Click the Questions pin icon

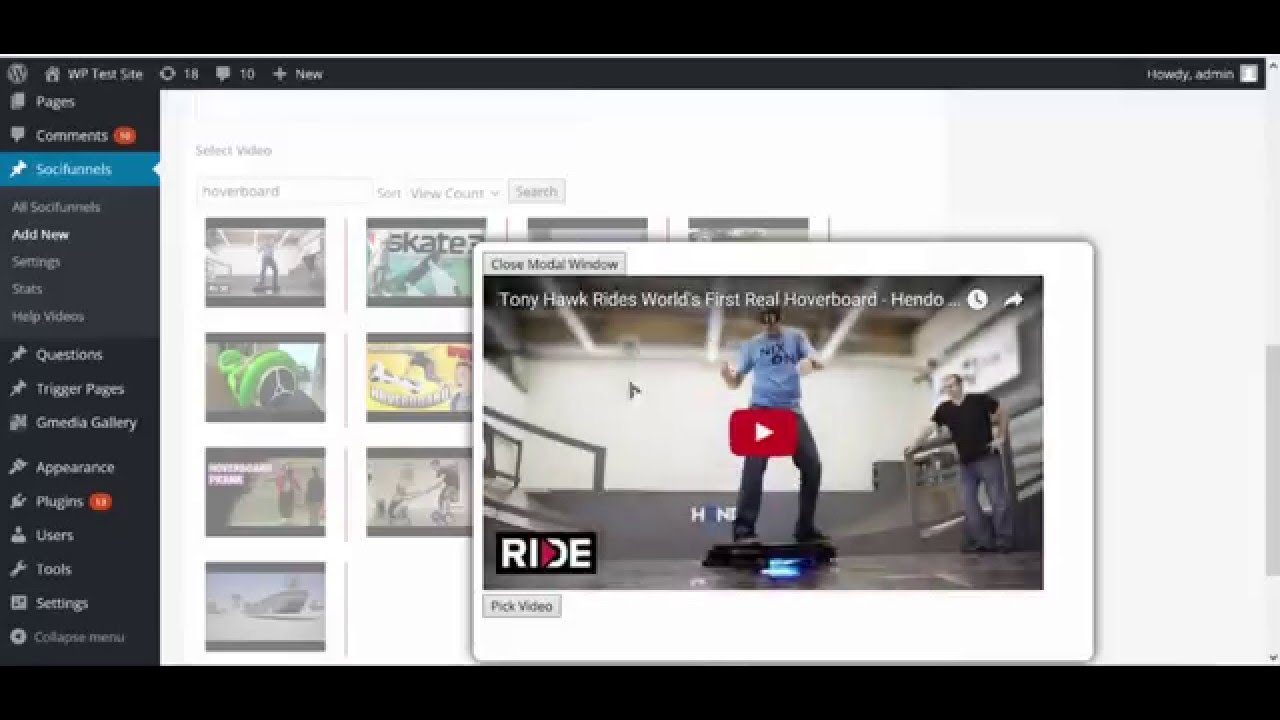click(x=17, y=354)
